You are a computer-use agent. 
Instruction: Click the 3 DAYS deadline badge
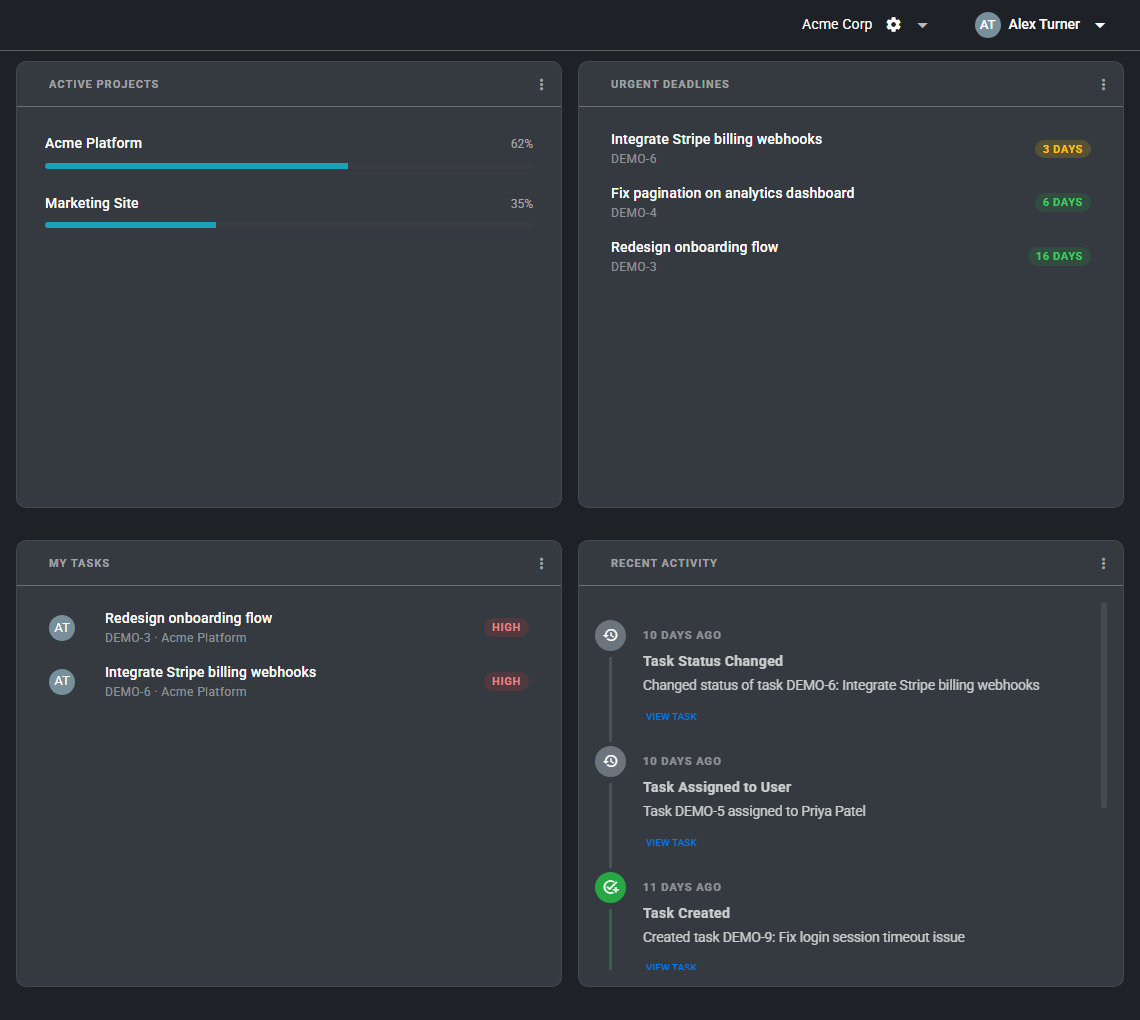1062,149
